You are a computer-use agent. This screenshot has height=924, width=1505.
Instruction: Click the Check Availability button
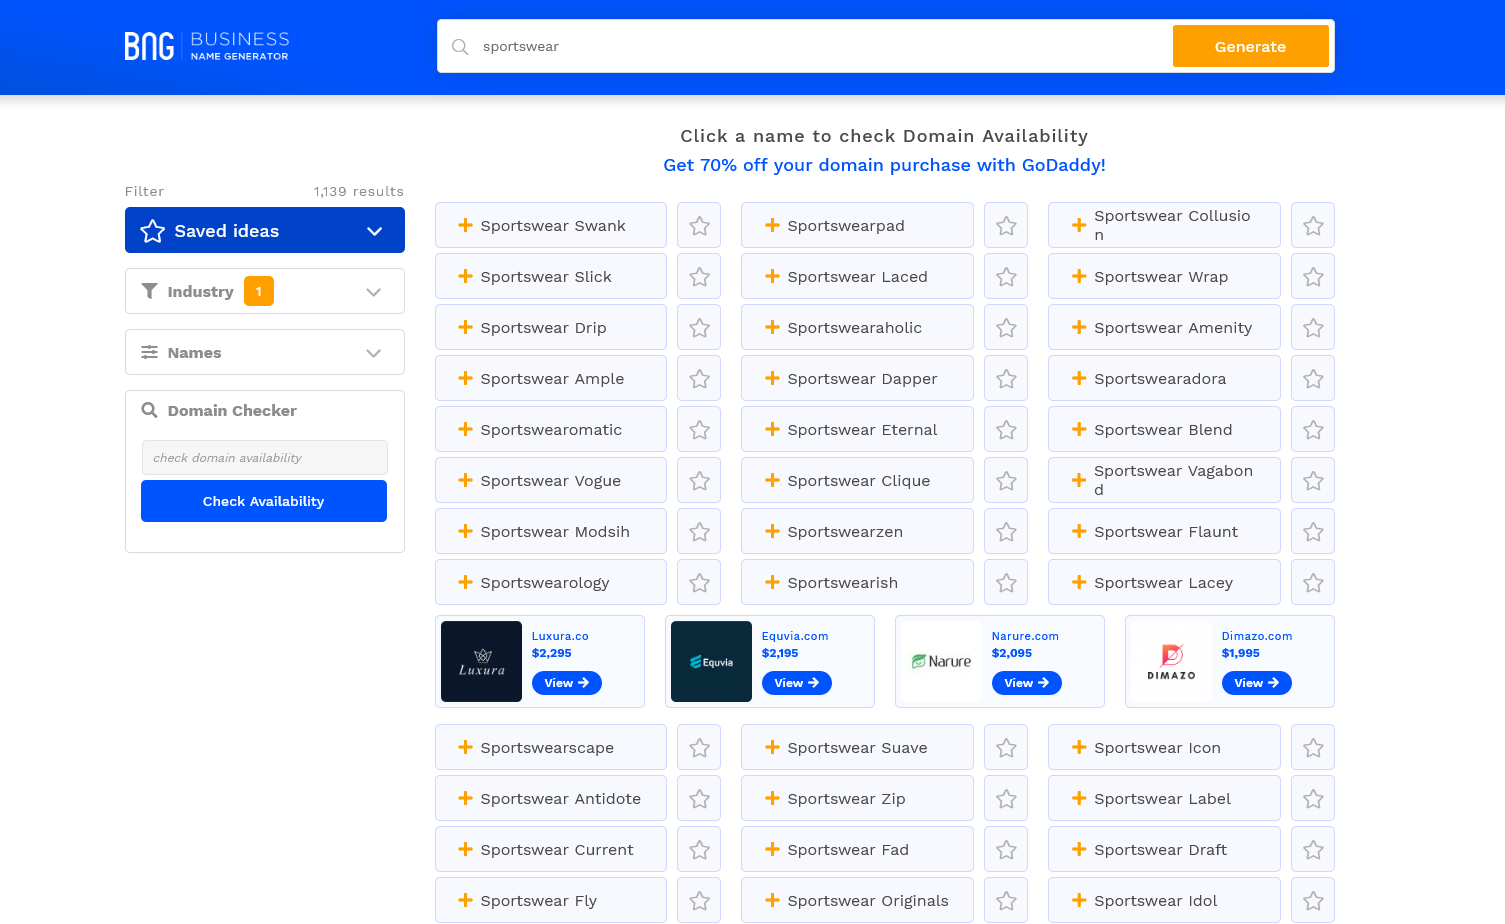(x=264, y=501)
